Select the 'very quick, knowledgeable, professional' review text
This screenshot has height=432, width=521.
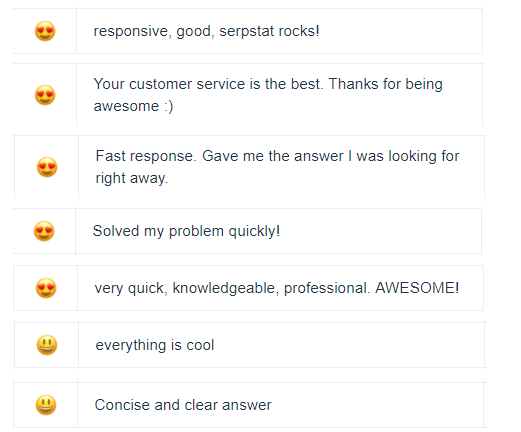[232, 288]
